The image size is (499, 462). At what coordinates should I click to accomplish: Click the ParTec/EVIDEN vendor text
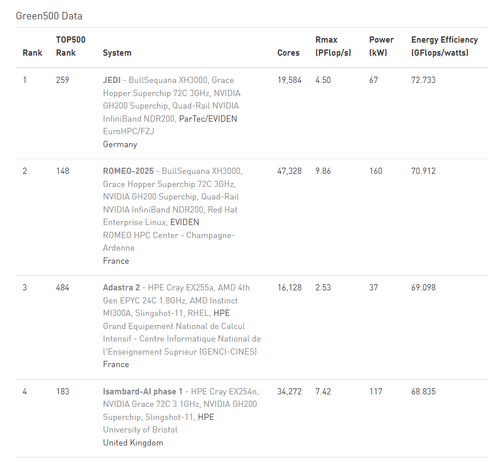pyautogui.click(x=208, y=119)
